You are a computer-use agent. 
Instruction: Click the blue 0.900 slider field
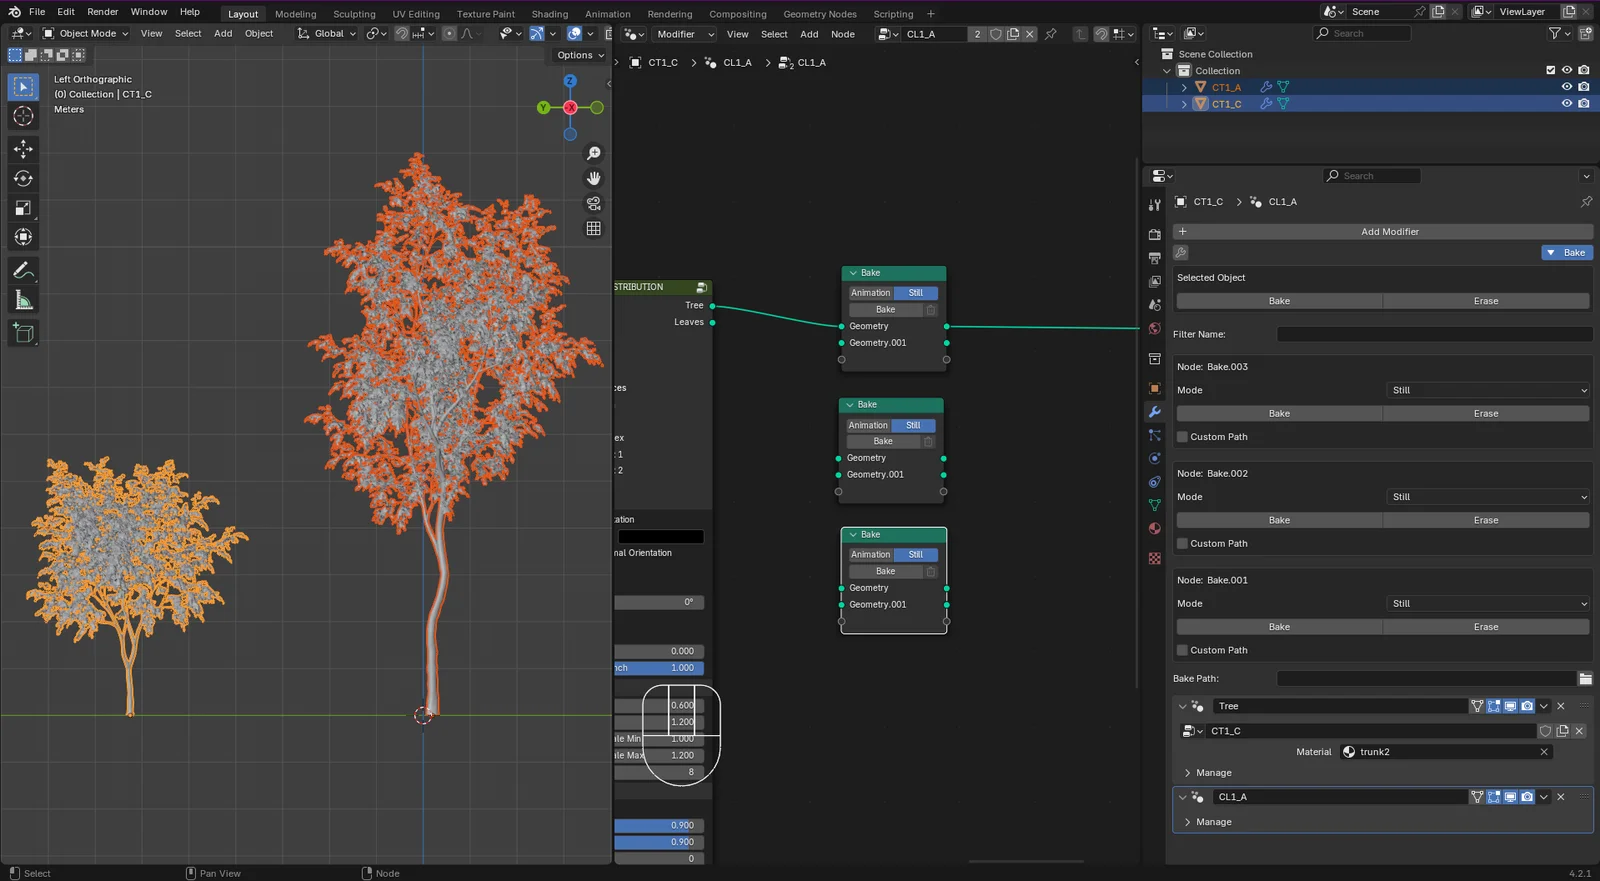659,826
